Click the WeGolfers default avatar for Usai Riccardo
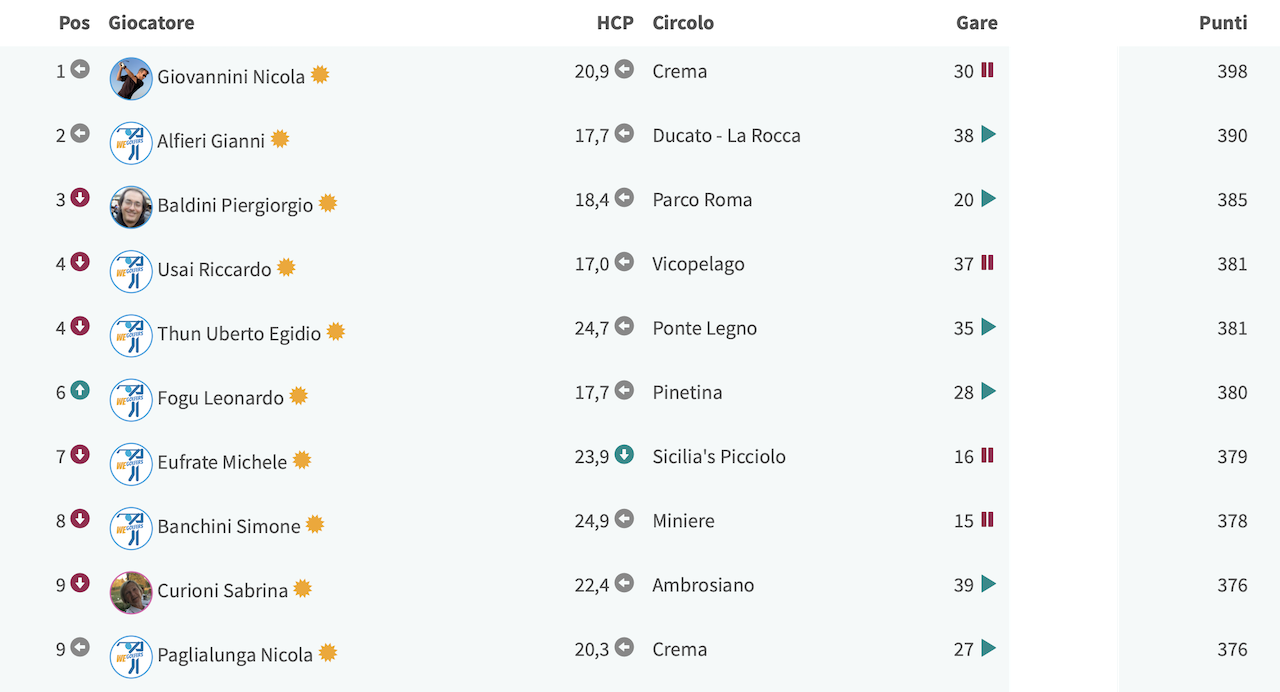This screenshot has height=692, width=1280. [x=131, y=271]
